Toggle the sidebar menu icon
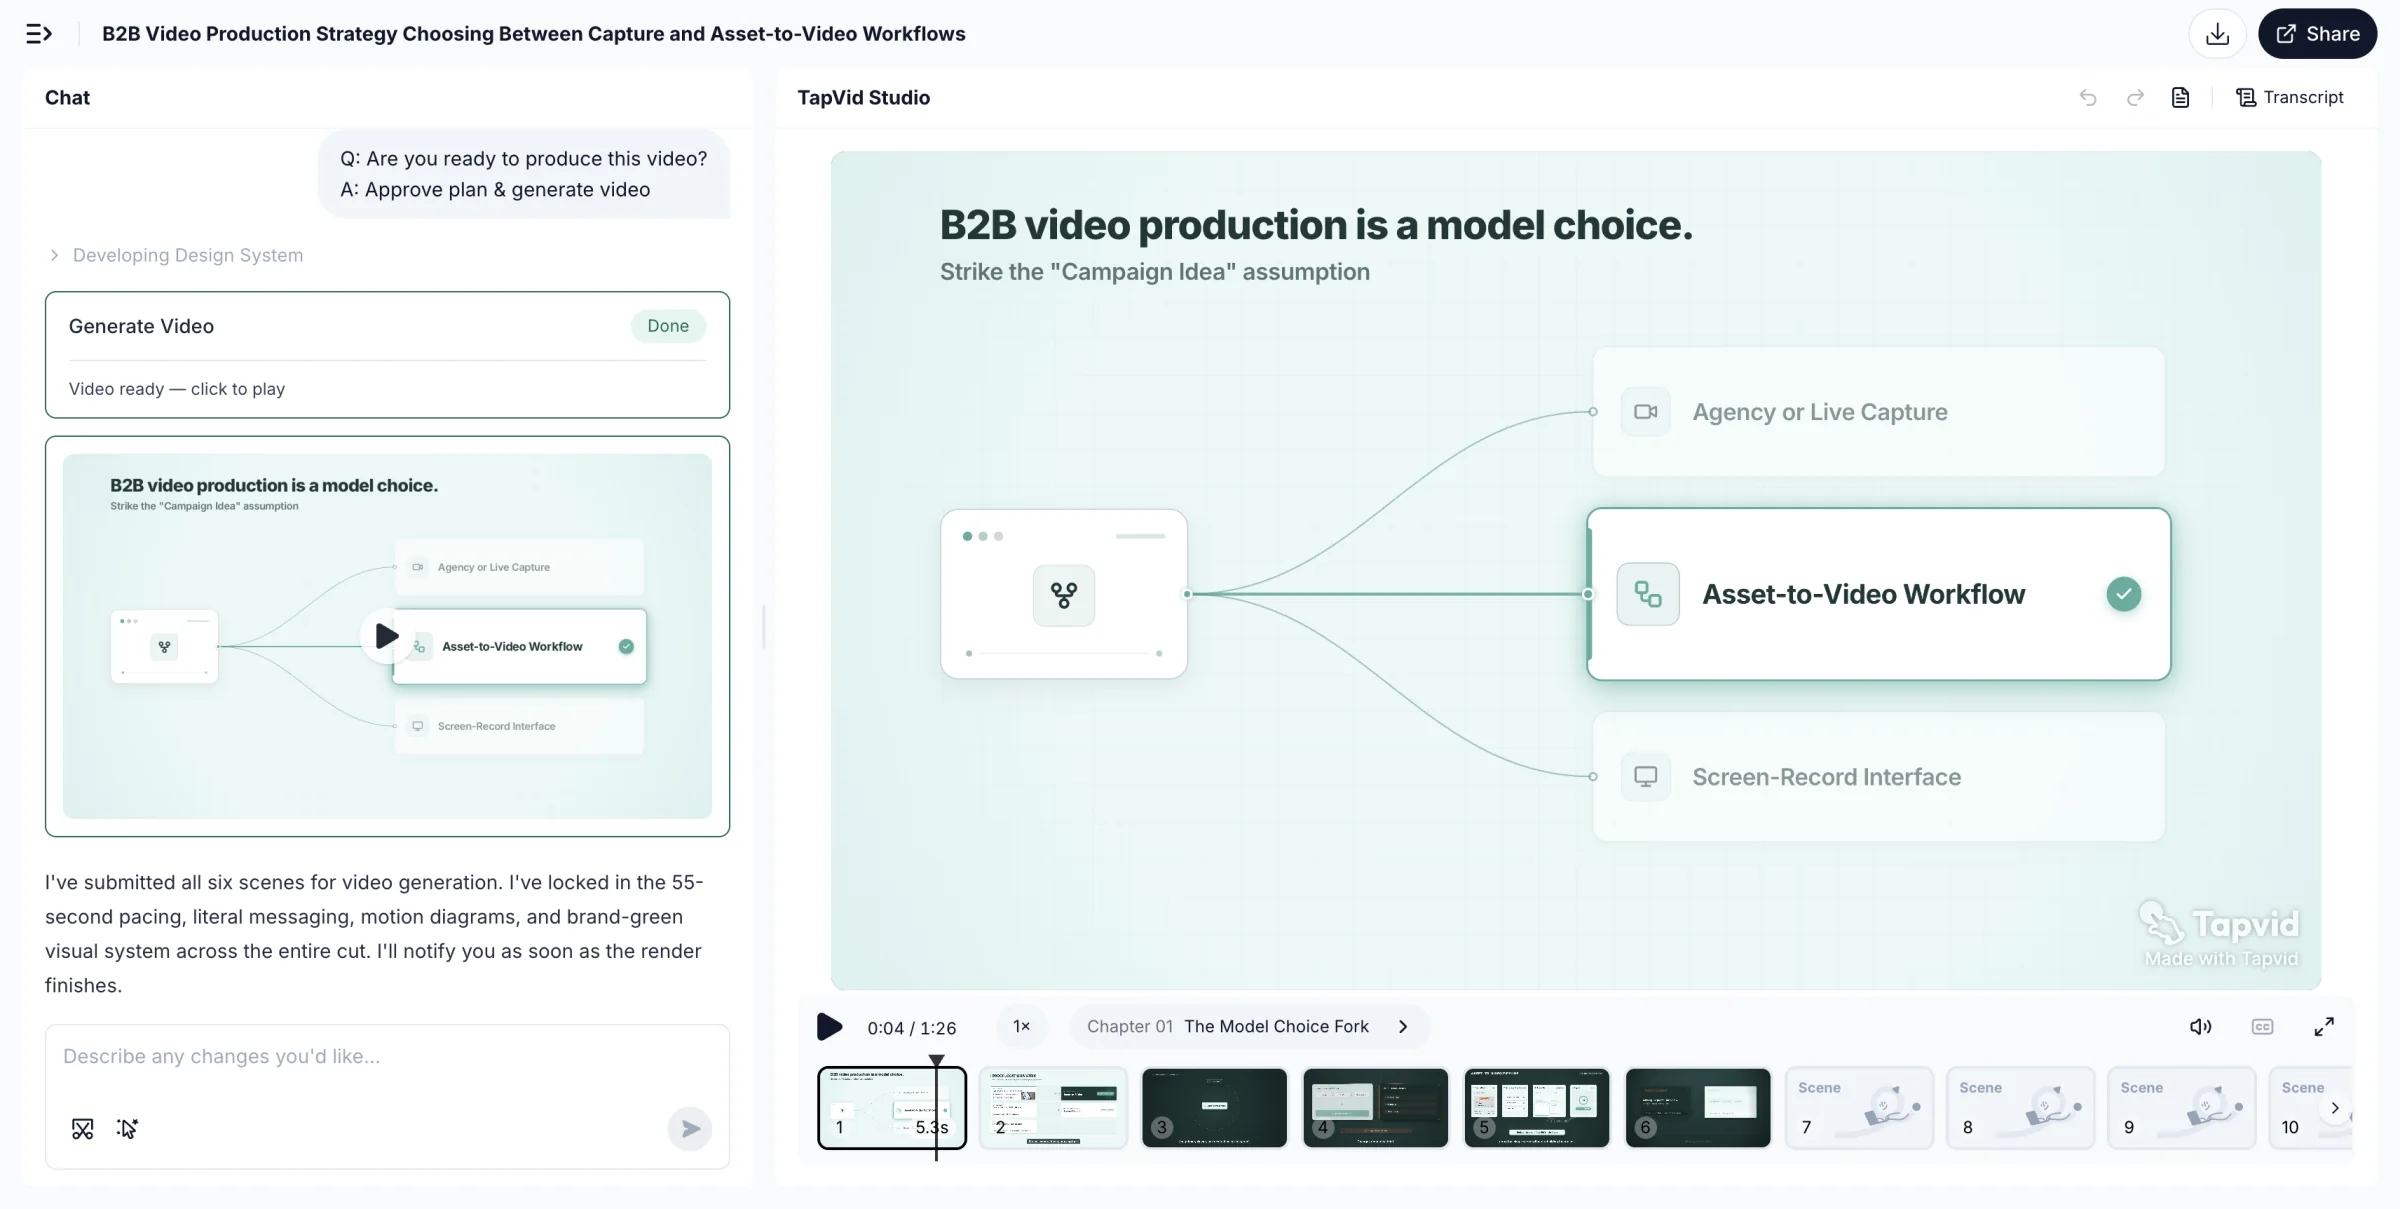The width and height of the screenshot is (2400, 1209). click(x=38, y=34)
